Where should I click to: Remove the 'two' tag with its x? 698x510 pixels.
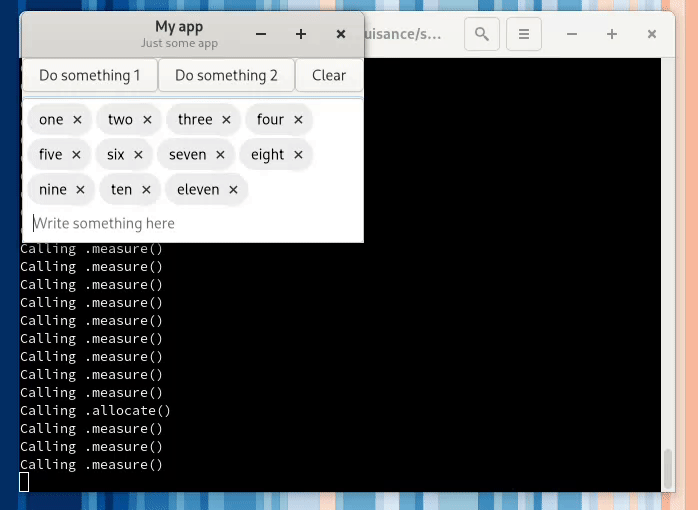(x=147, y=120)
